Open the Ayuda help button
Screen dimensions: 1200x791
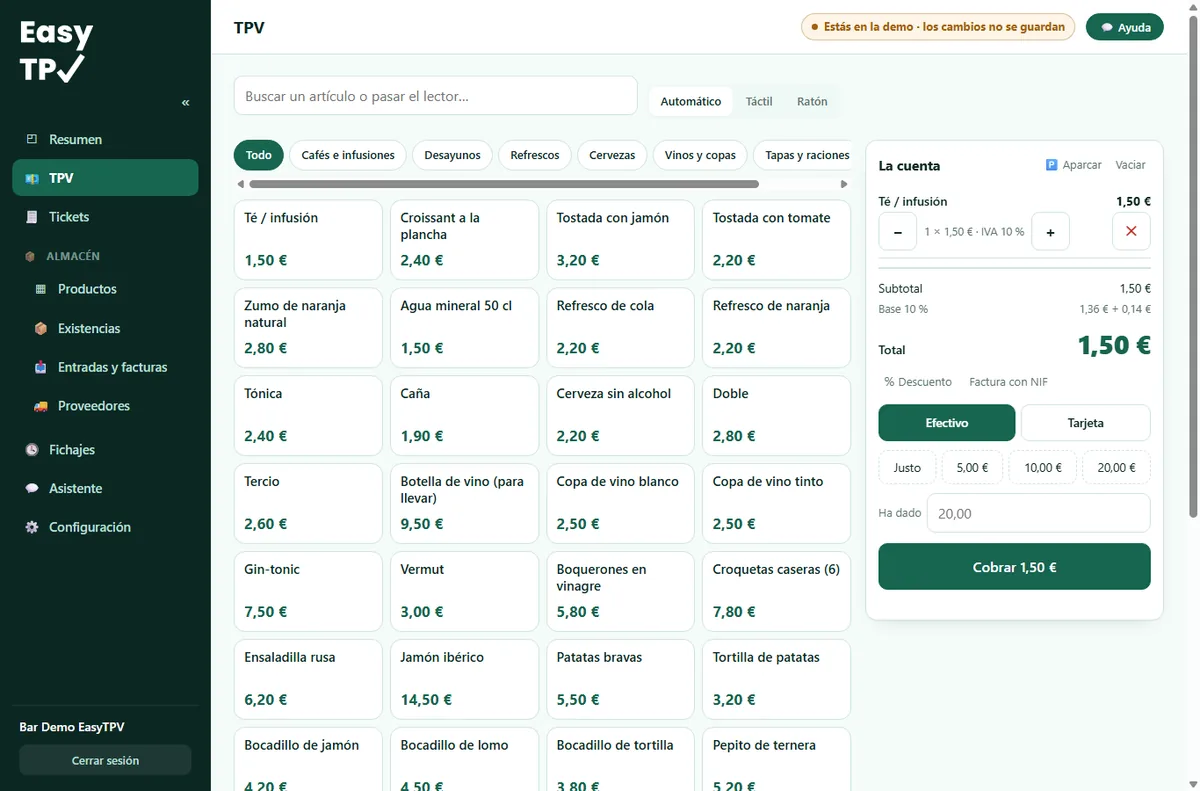pyautogui.click(x=1125, y=27)
